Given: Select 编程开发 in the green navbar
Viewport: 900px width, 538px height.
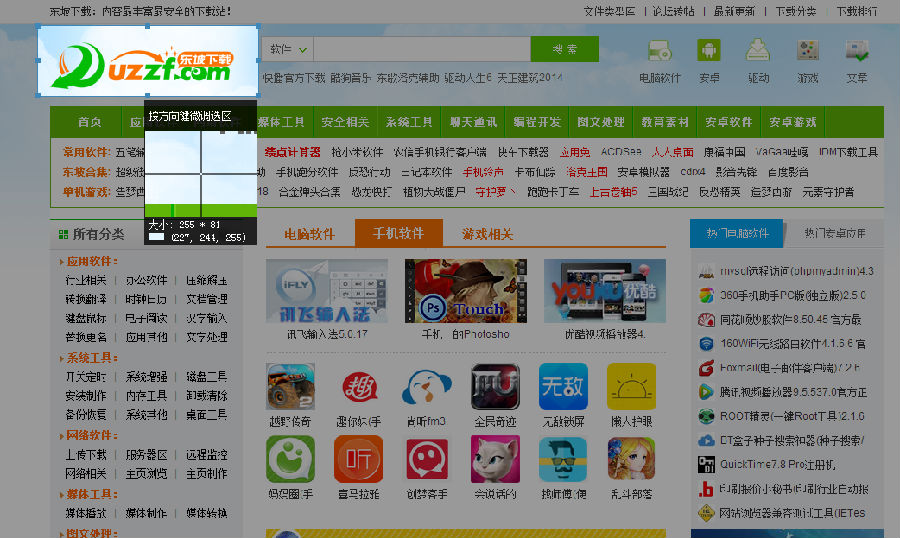Looking at the screenshot, I should tap(537, 122).
